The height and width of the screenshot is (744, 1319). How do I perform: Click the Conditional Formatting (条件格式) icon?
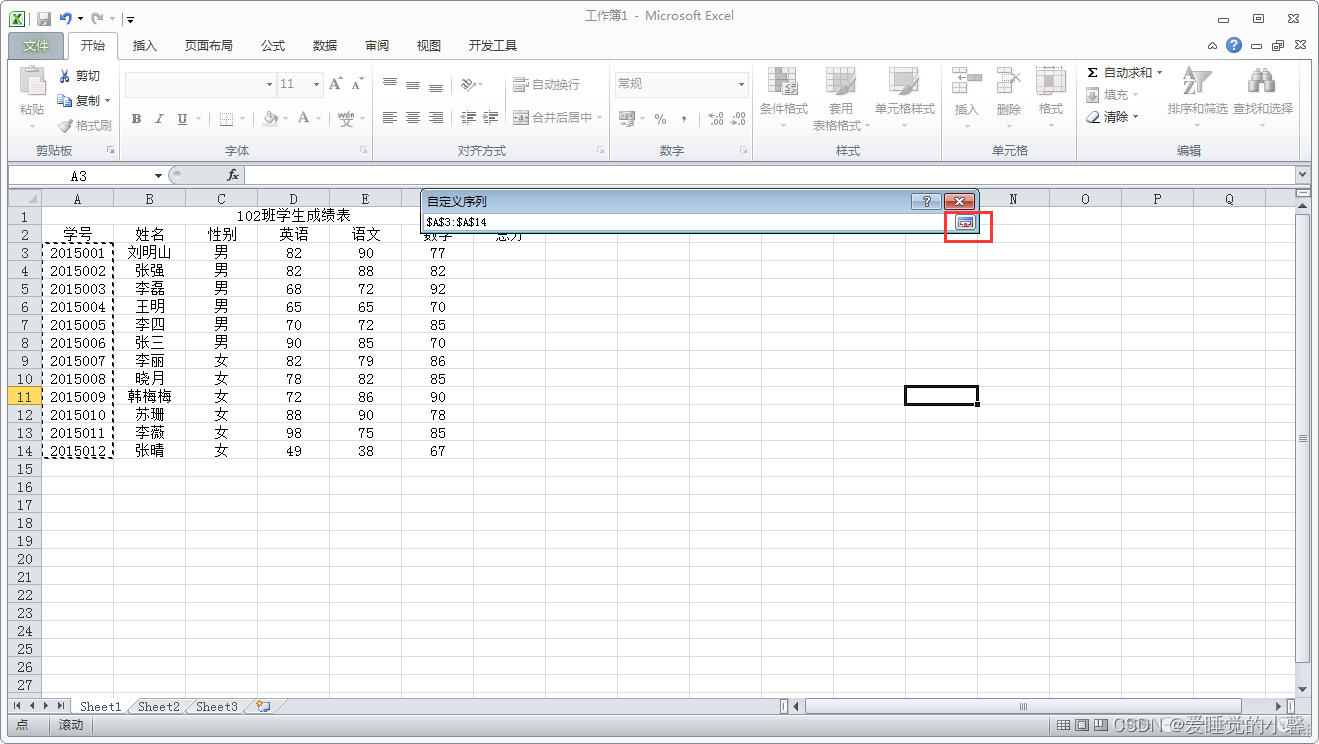click(x=783, y=83)
